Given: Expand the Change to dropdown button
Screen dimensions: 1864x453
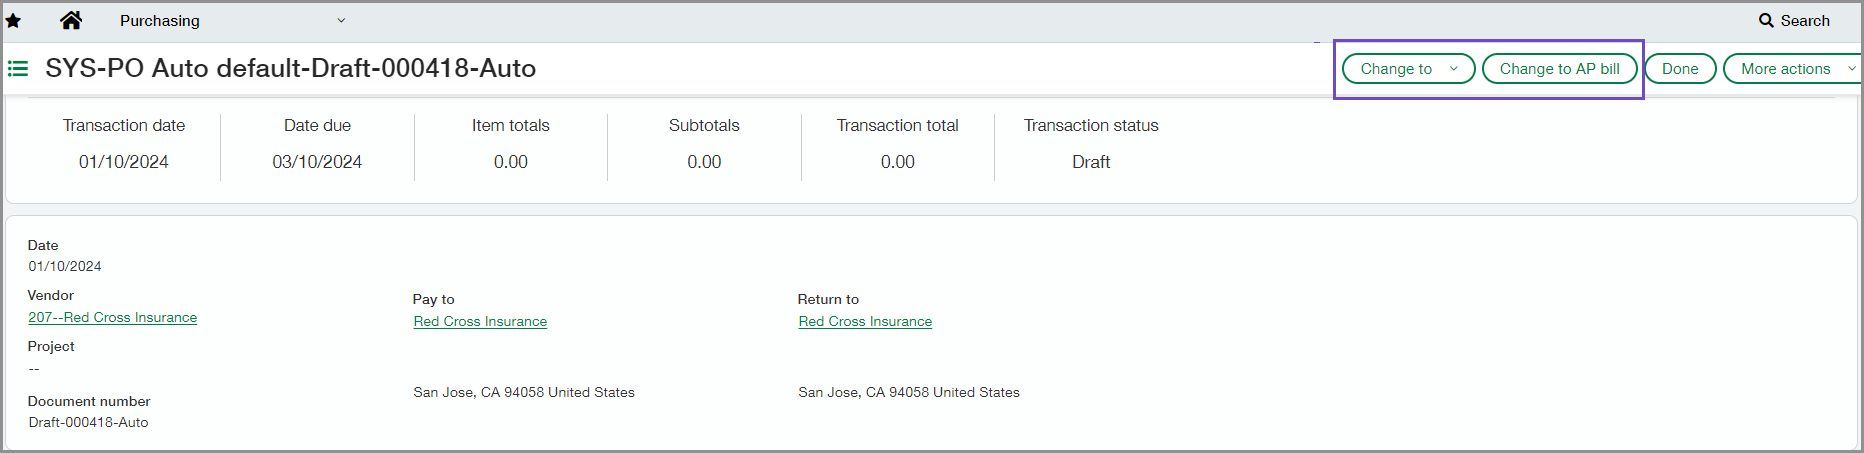Looking at the screenshot, I should pyautogui.click(x=1408, y=69).
